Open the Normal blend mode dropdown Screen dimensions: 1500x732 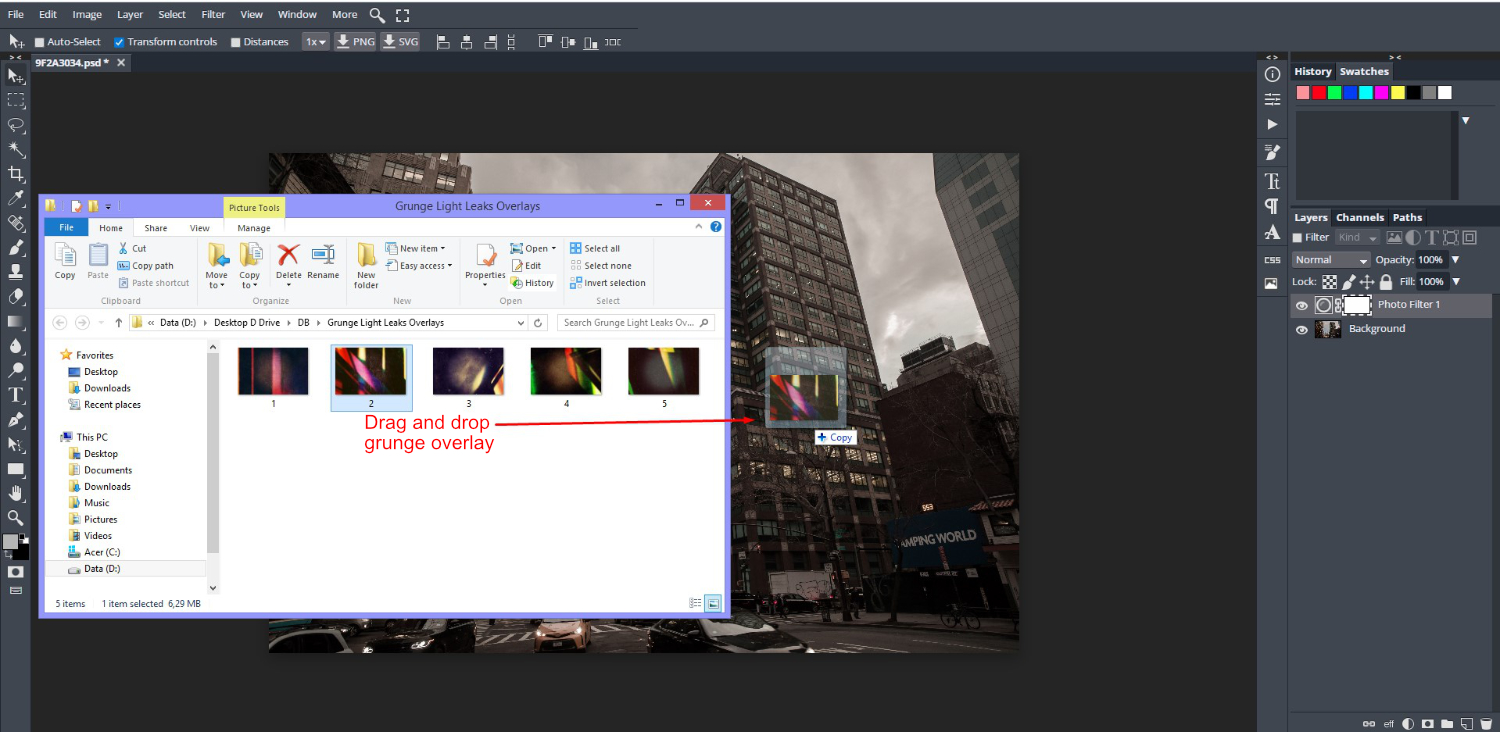coord(1330,260)
